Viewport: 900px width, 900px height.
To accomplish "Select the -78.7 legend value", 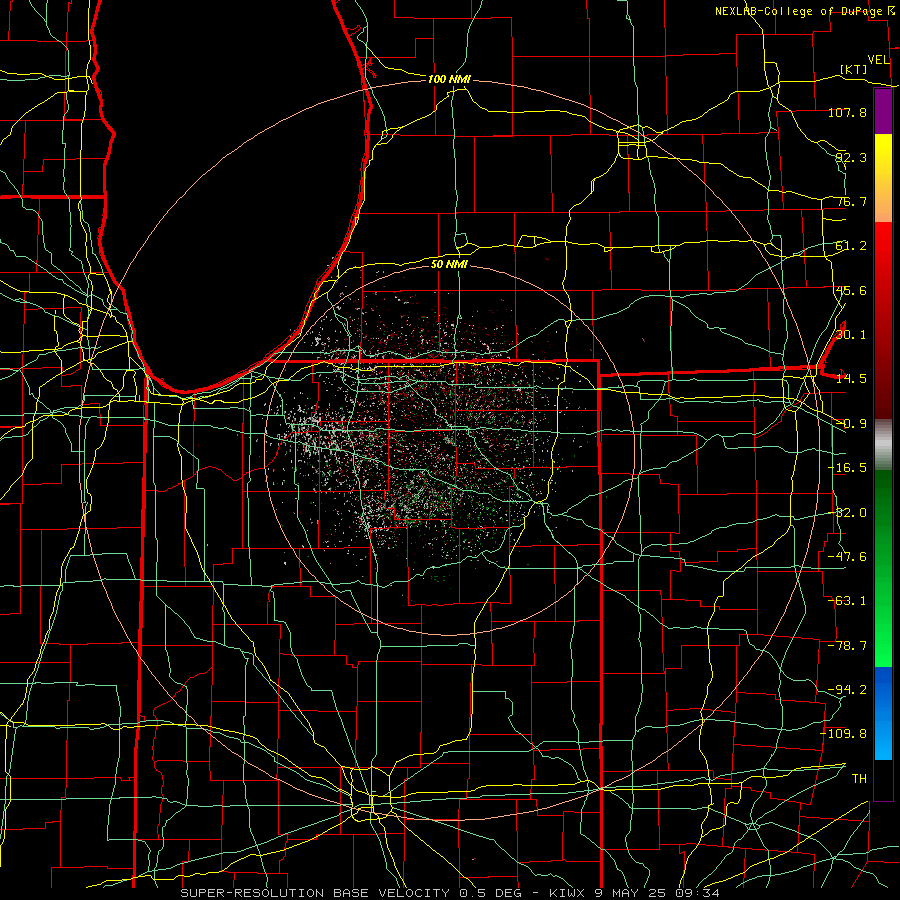I will [x=847, y=646].
